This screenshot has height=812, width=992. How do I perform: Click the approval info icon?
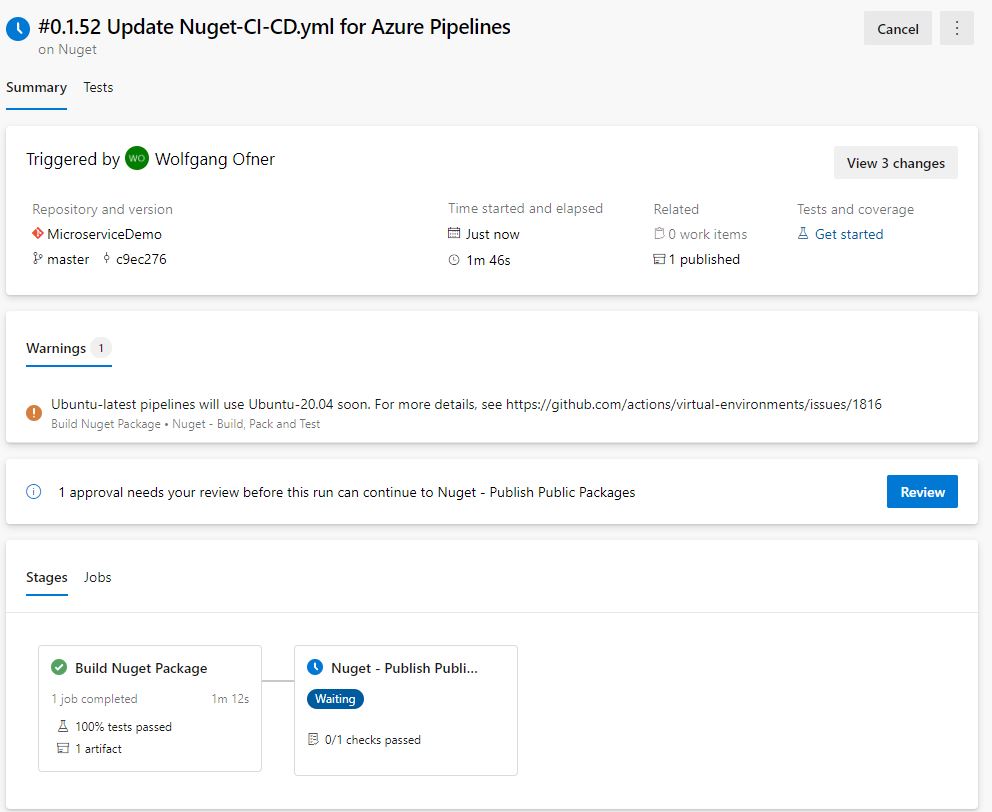34,492
